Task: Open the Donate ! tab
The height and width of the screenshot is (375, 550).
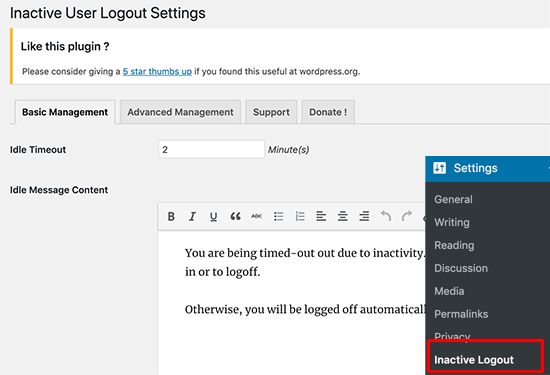Action: point(328,112)
